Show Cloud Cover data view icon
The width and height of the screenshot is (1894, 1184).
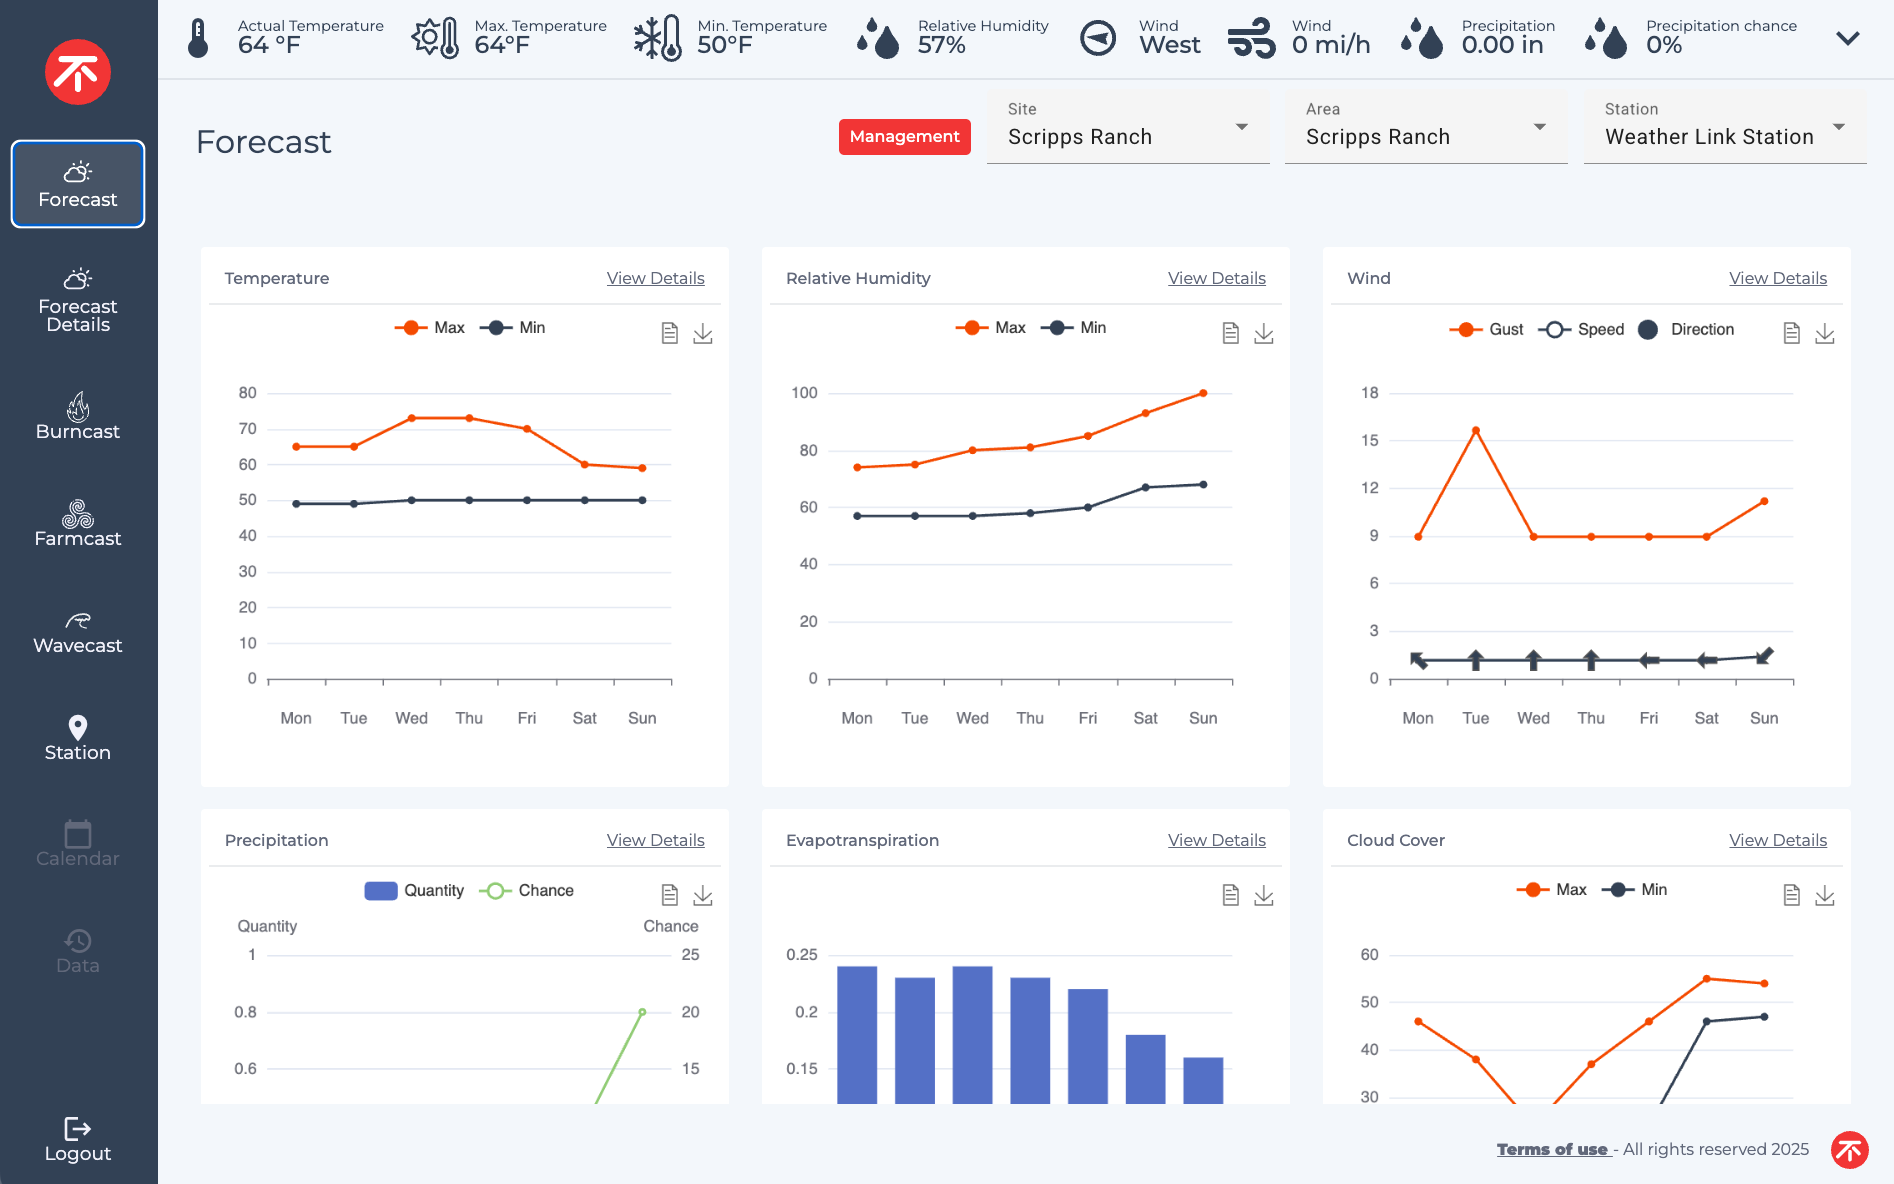click(x=1792, y=895)
